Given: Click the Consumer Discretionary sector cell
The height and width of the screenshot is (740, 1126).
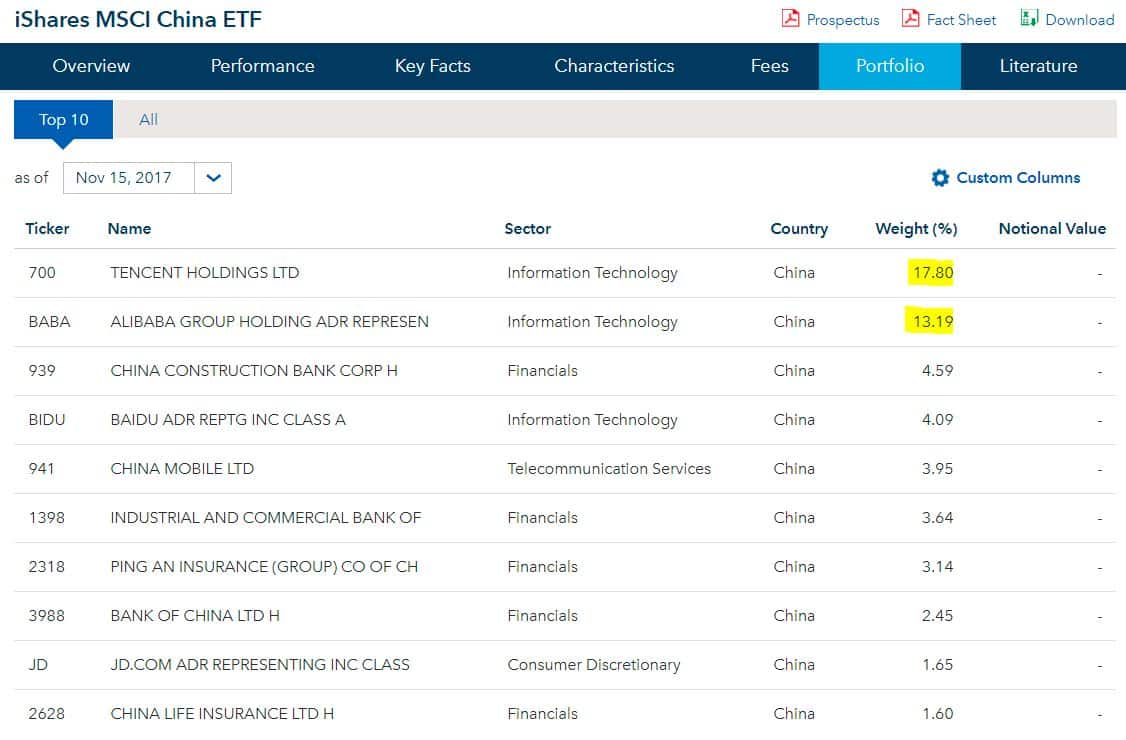Looking at the screenshot, I should click(x=593, y=665).
